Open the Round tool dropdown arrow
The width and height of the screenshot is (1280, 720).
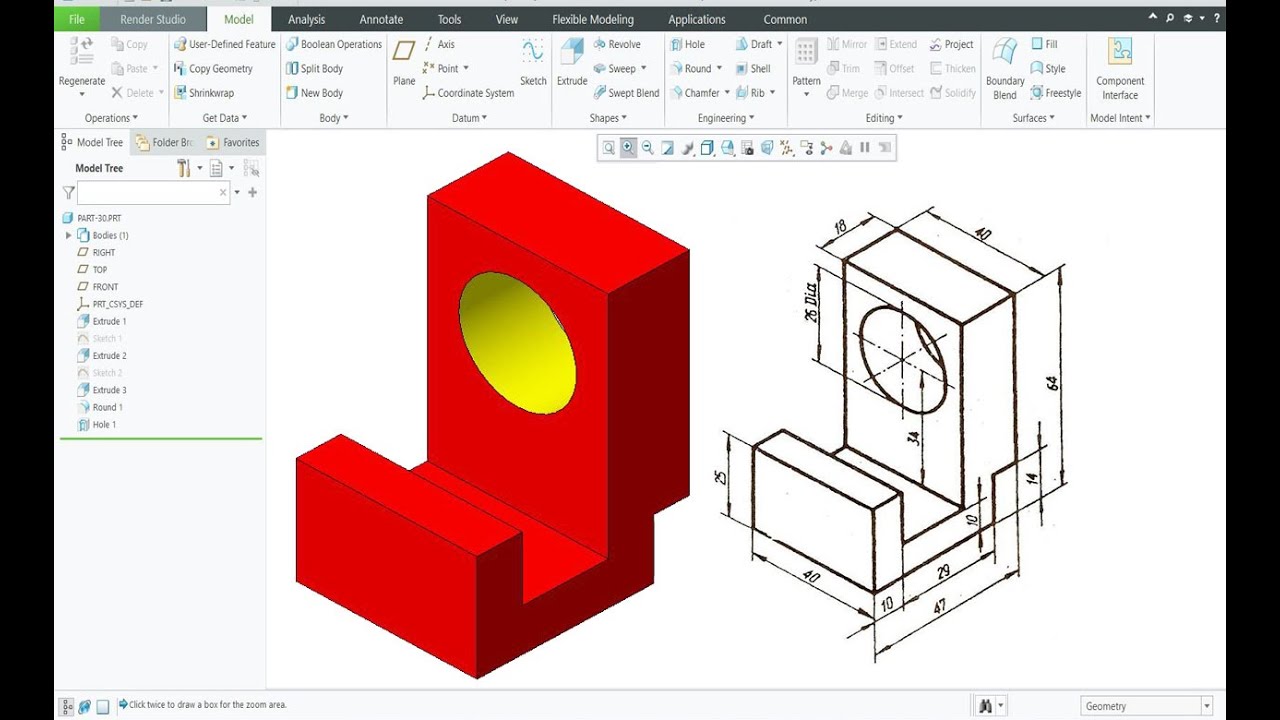719,69
